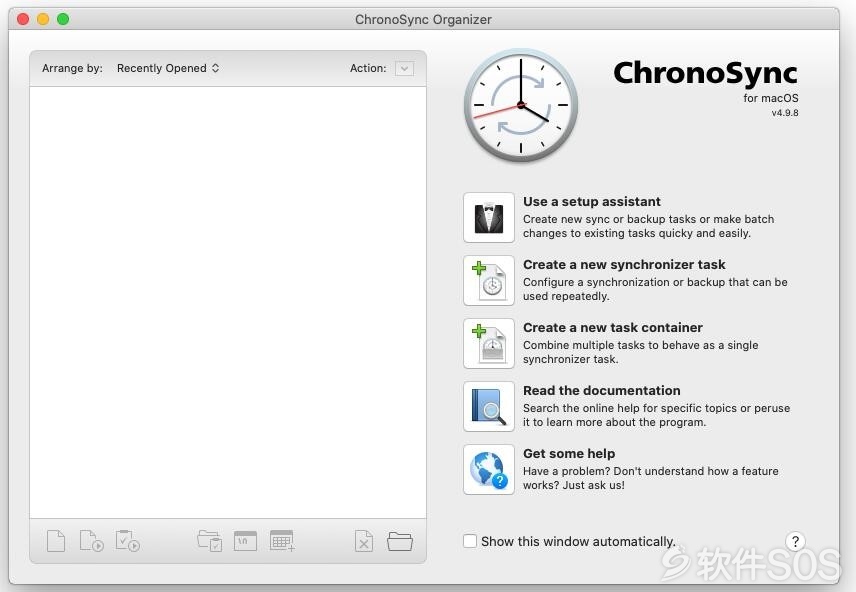Viewport: 856px width, 592px height.
Task: Click 'Show this window automatically.' label text
Action: 578,542
